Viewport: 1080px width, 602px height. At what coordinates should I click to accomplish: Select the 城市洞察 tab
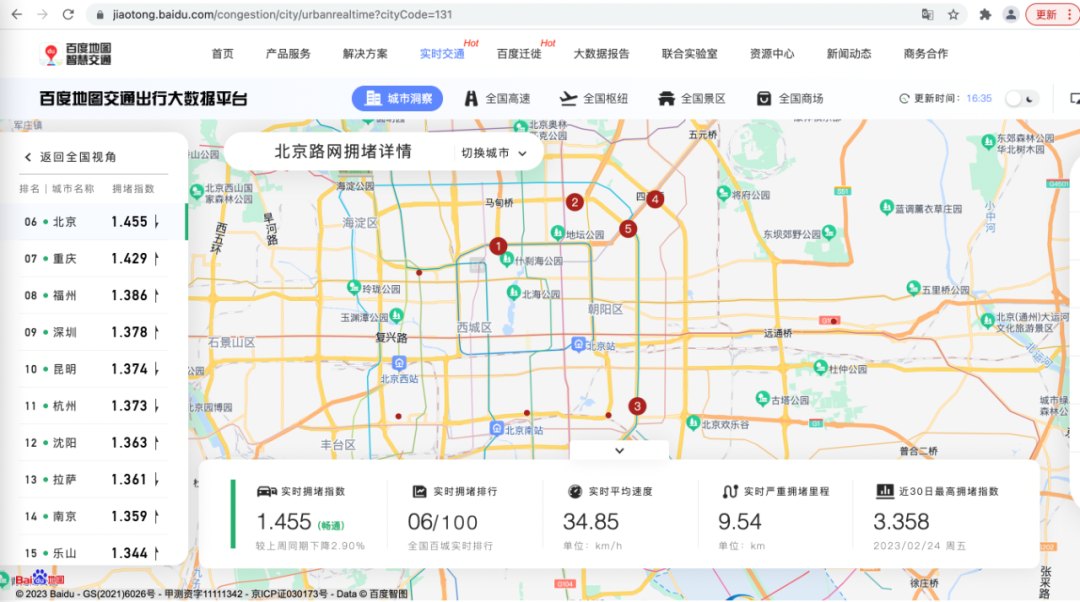click(x=397, y=98)
